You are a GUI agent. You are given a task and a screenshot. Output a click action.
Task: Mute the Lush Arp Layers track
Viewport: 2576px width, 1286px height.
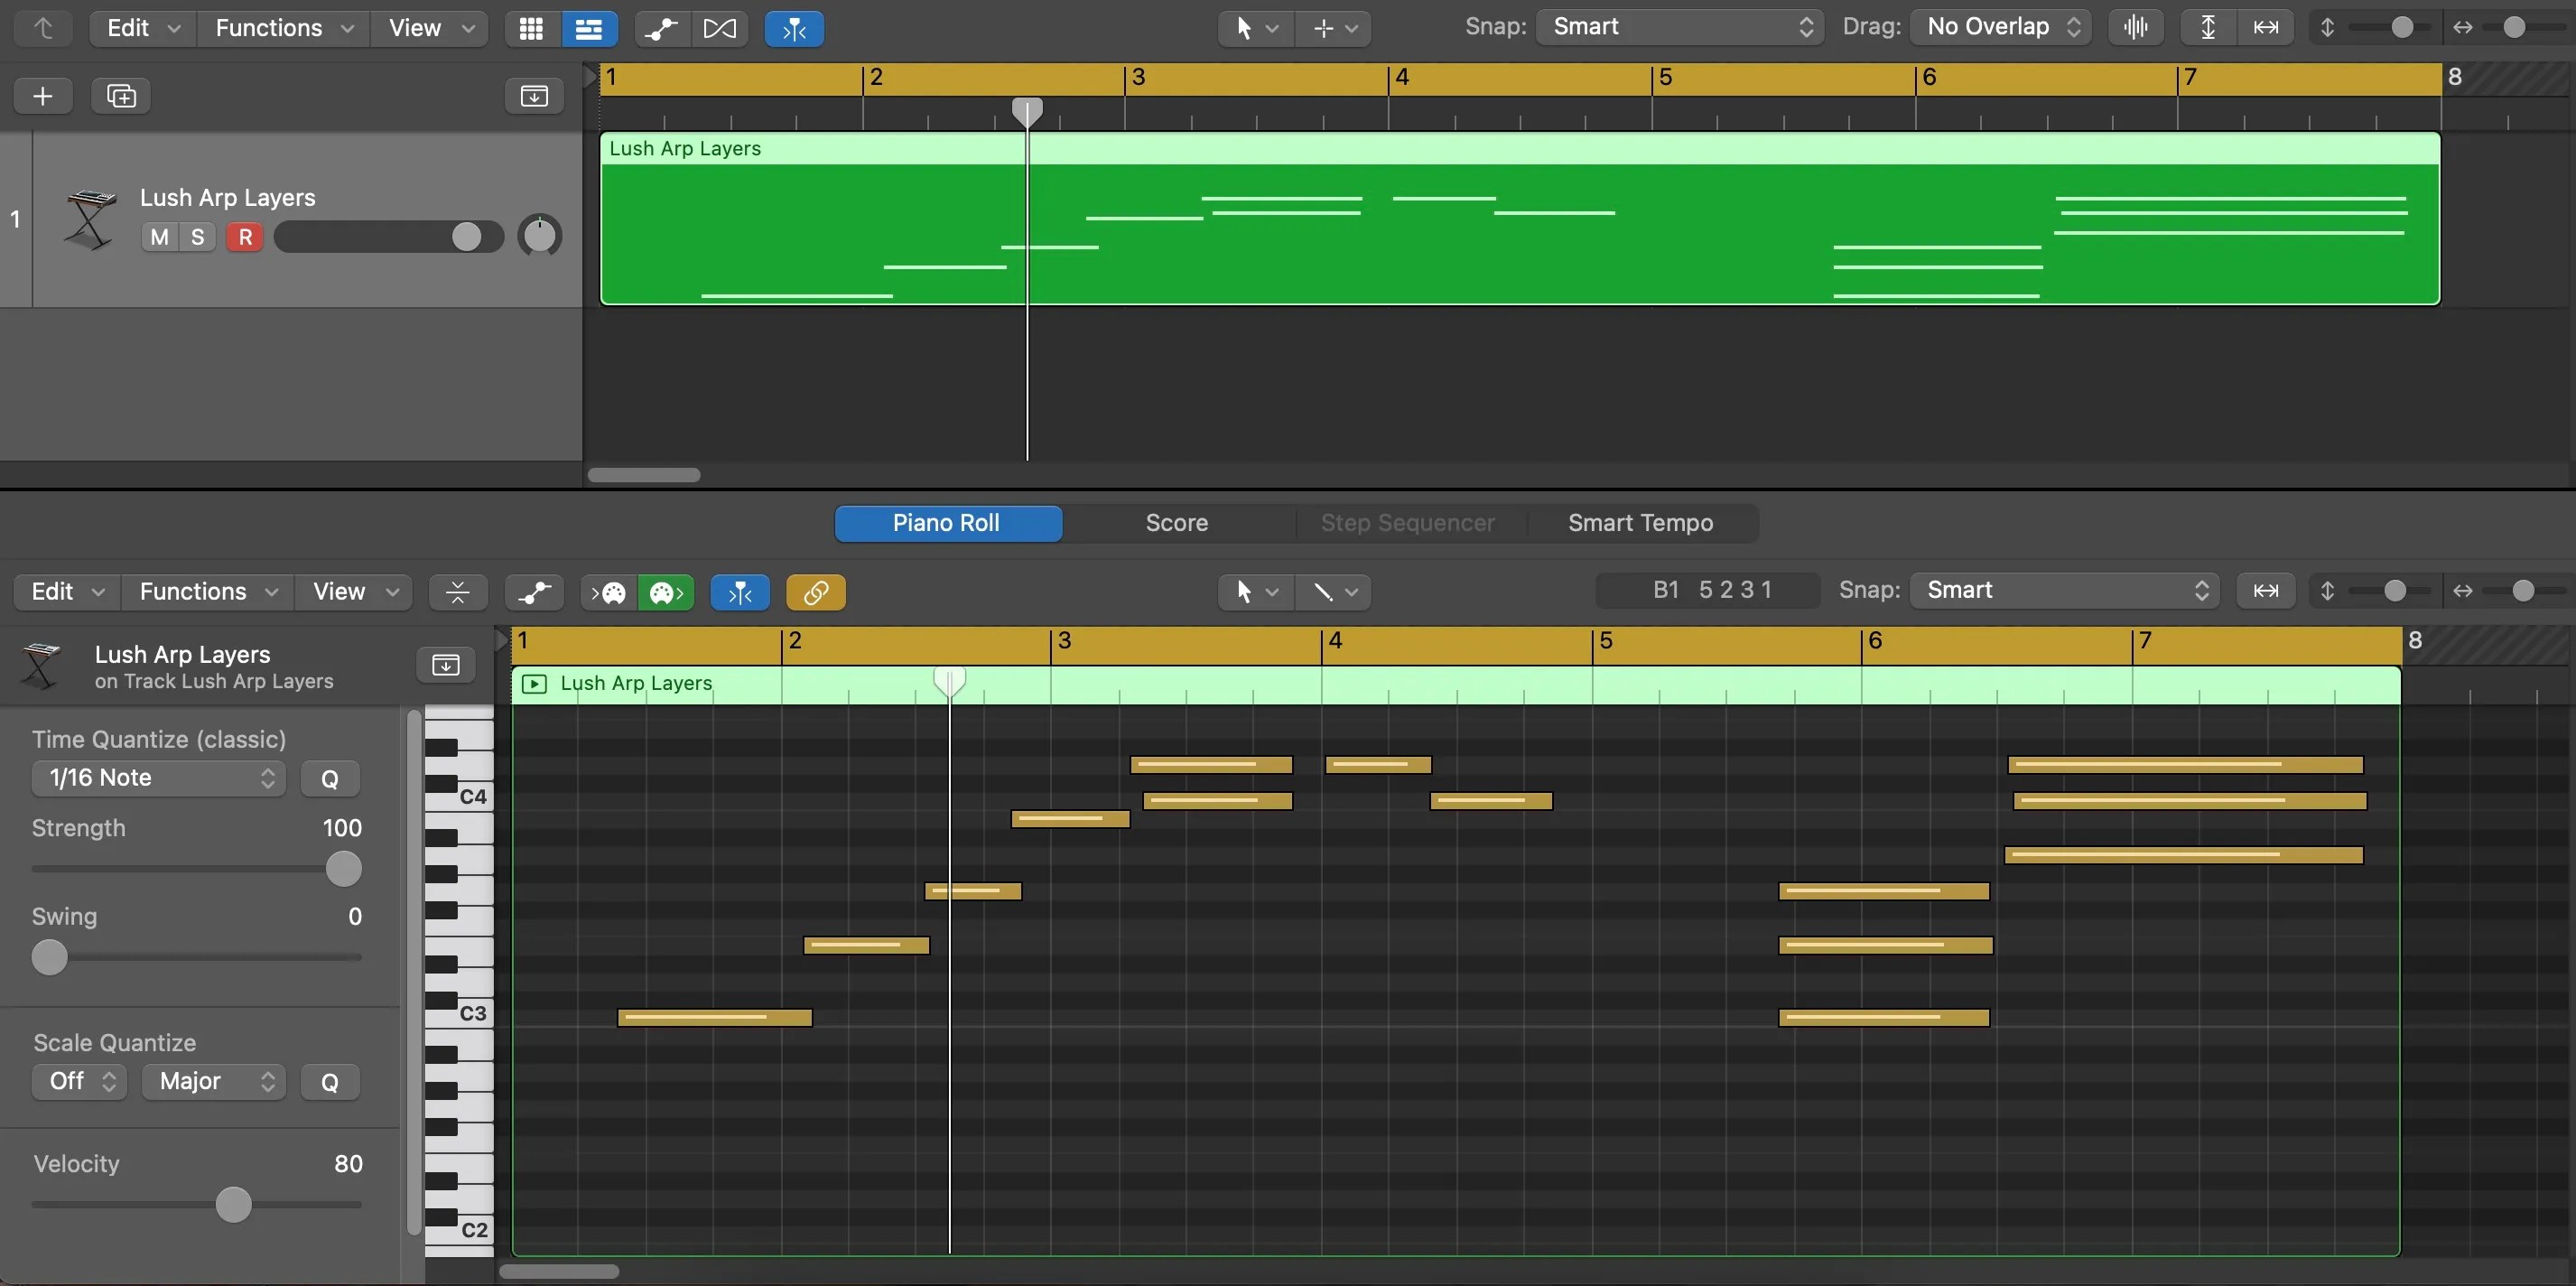click(158, 236)
